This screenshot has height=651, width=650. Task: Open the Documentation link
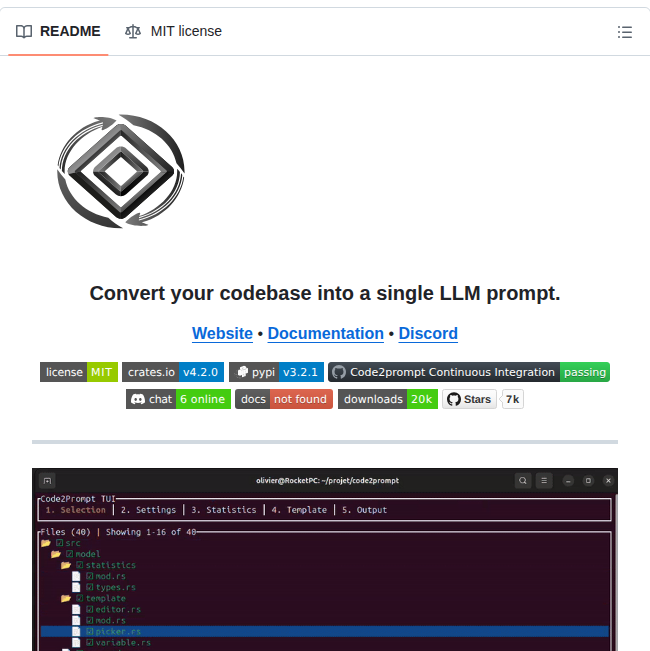tap(325, 333)
